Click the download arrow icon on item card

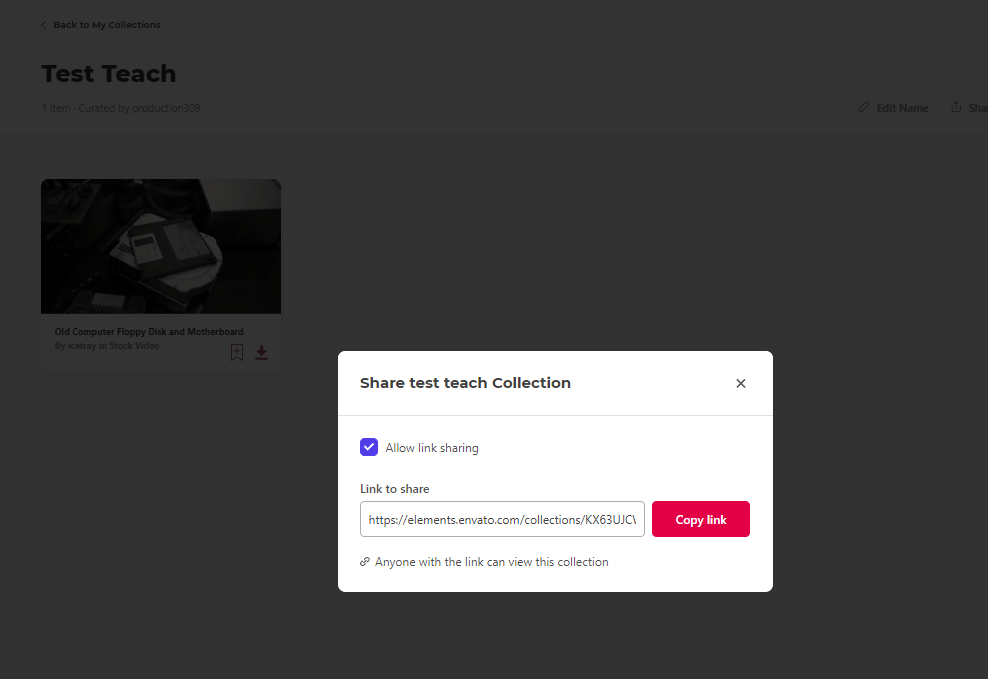tap(261, 353)
